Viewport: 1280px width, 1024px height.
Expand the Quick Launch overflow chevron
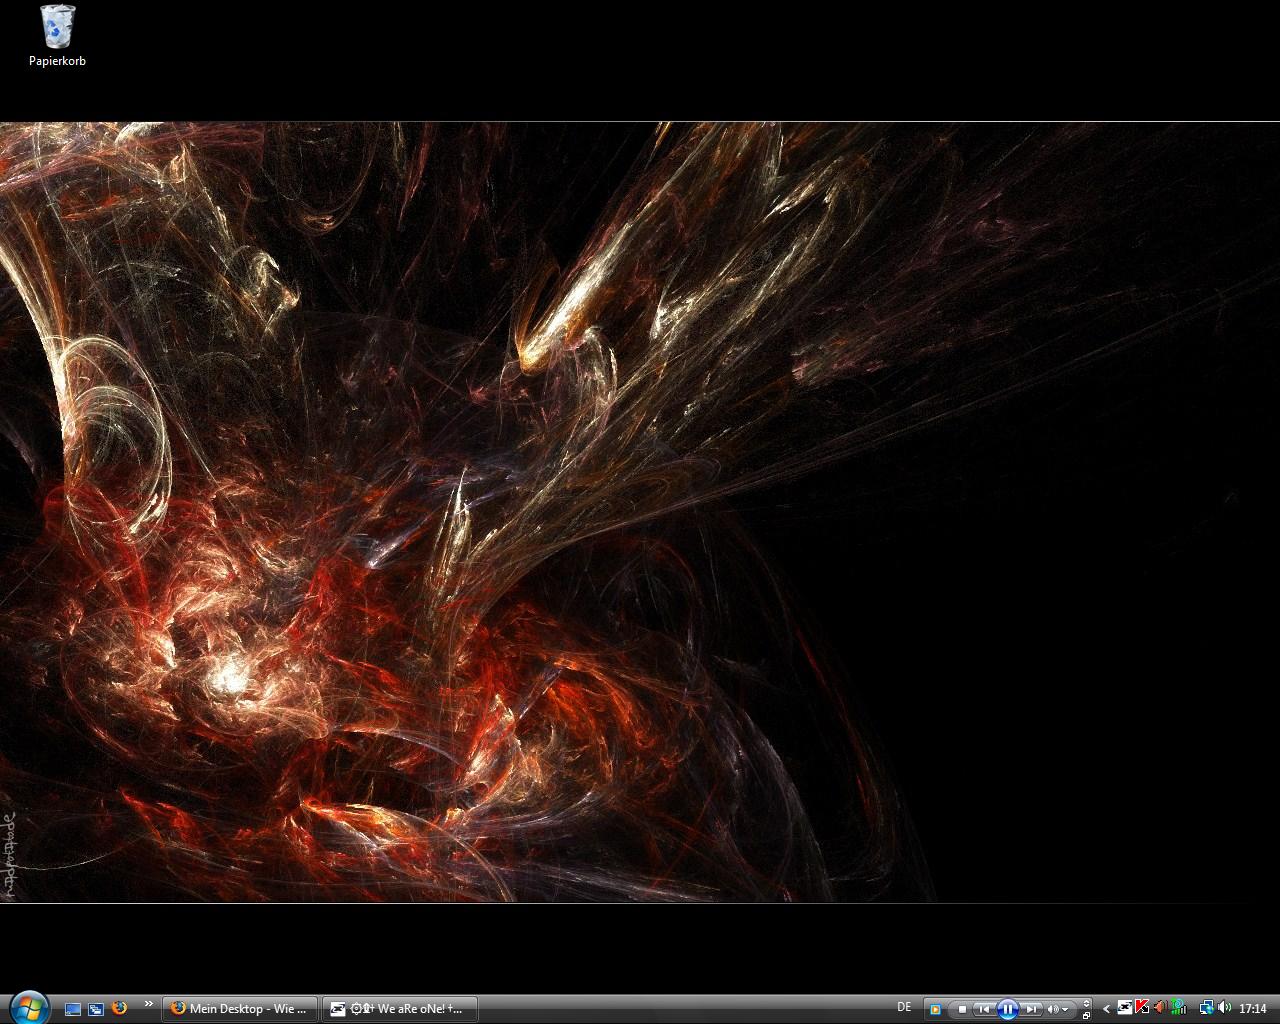click(149, 1004)
